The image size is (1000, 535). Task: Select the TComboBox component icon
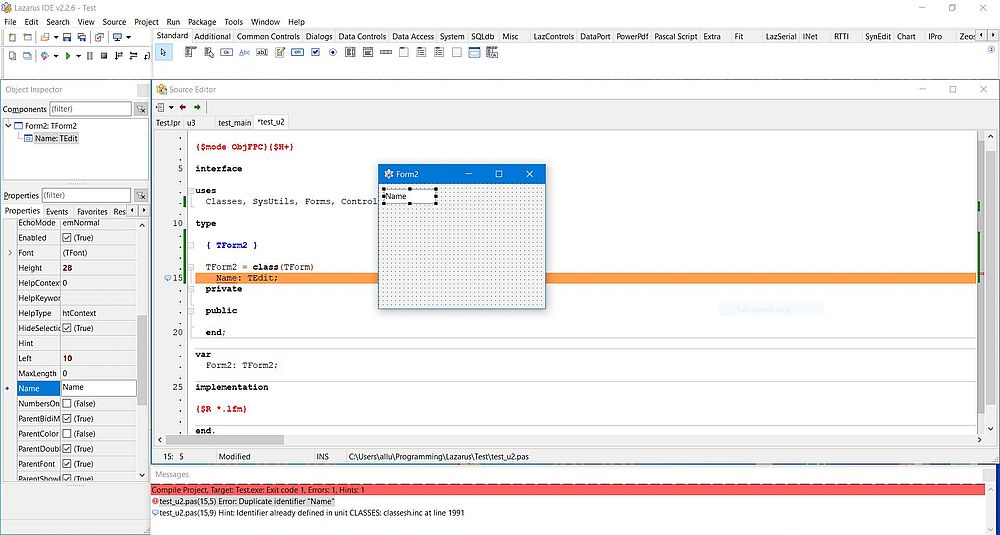point(368,52)
